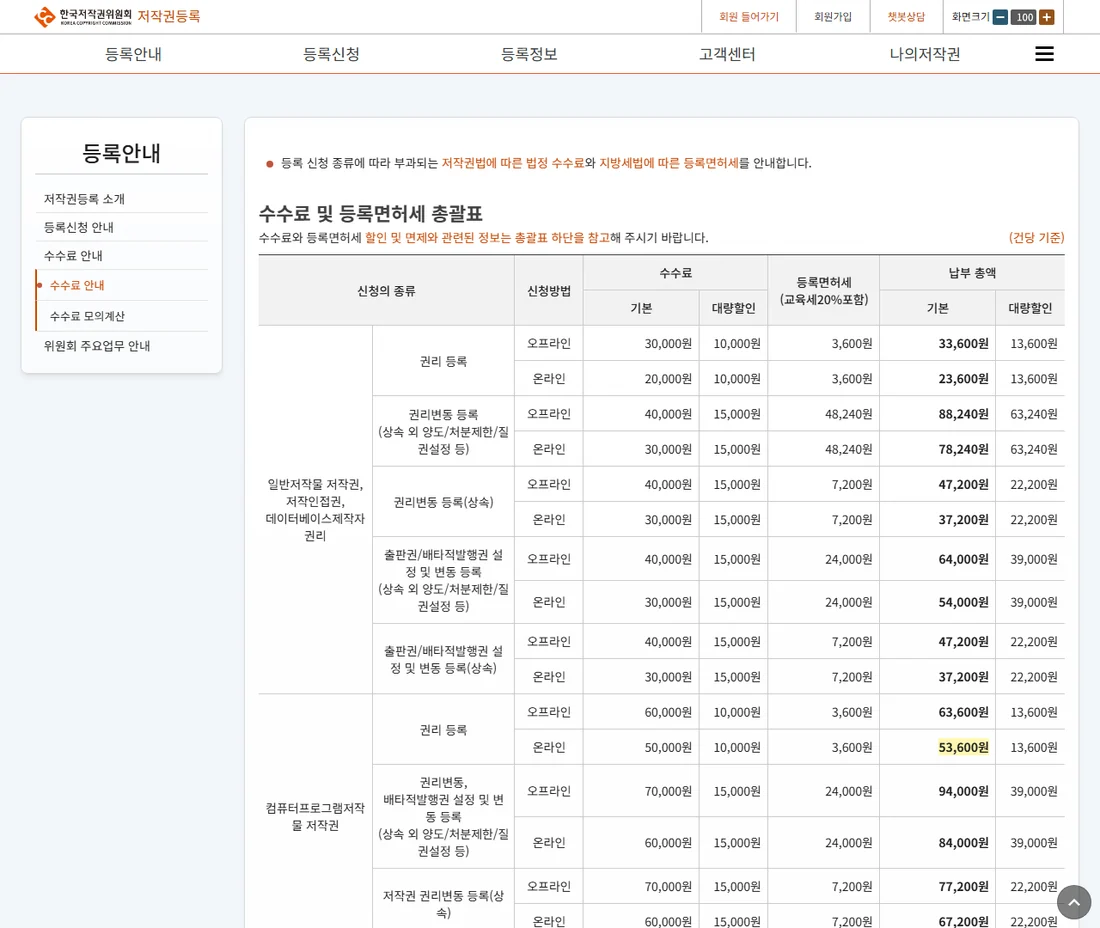
Task: Click the 수수료 table column header
Action: coord(675,273)
